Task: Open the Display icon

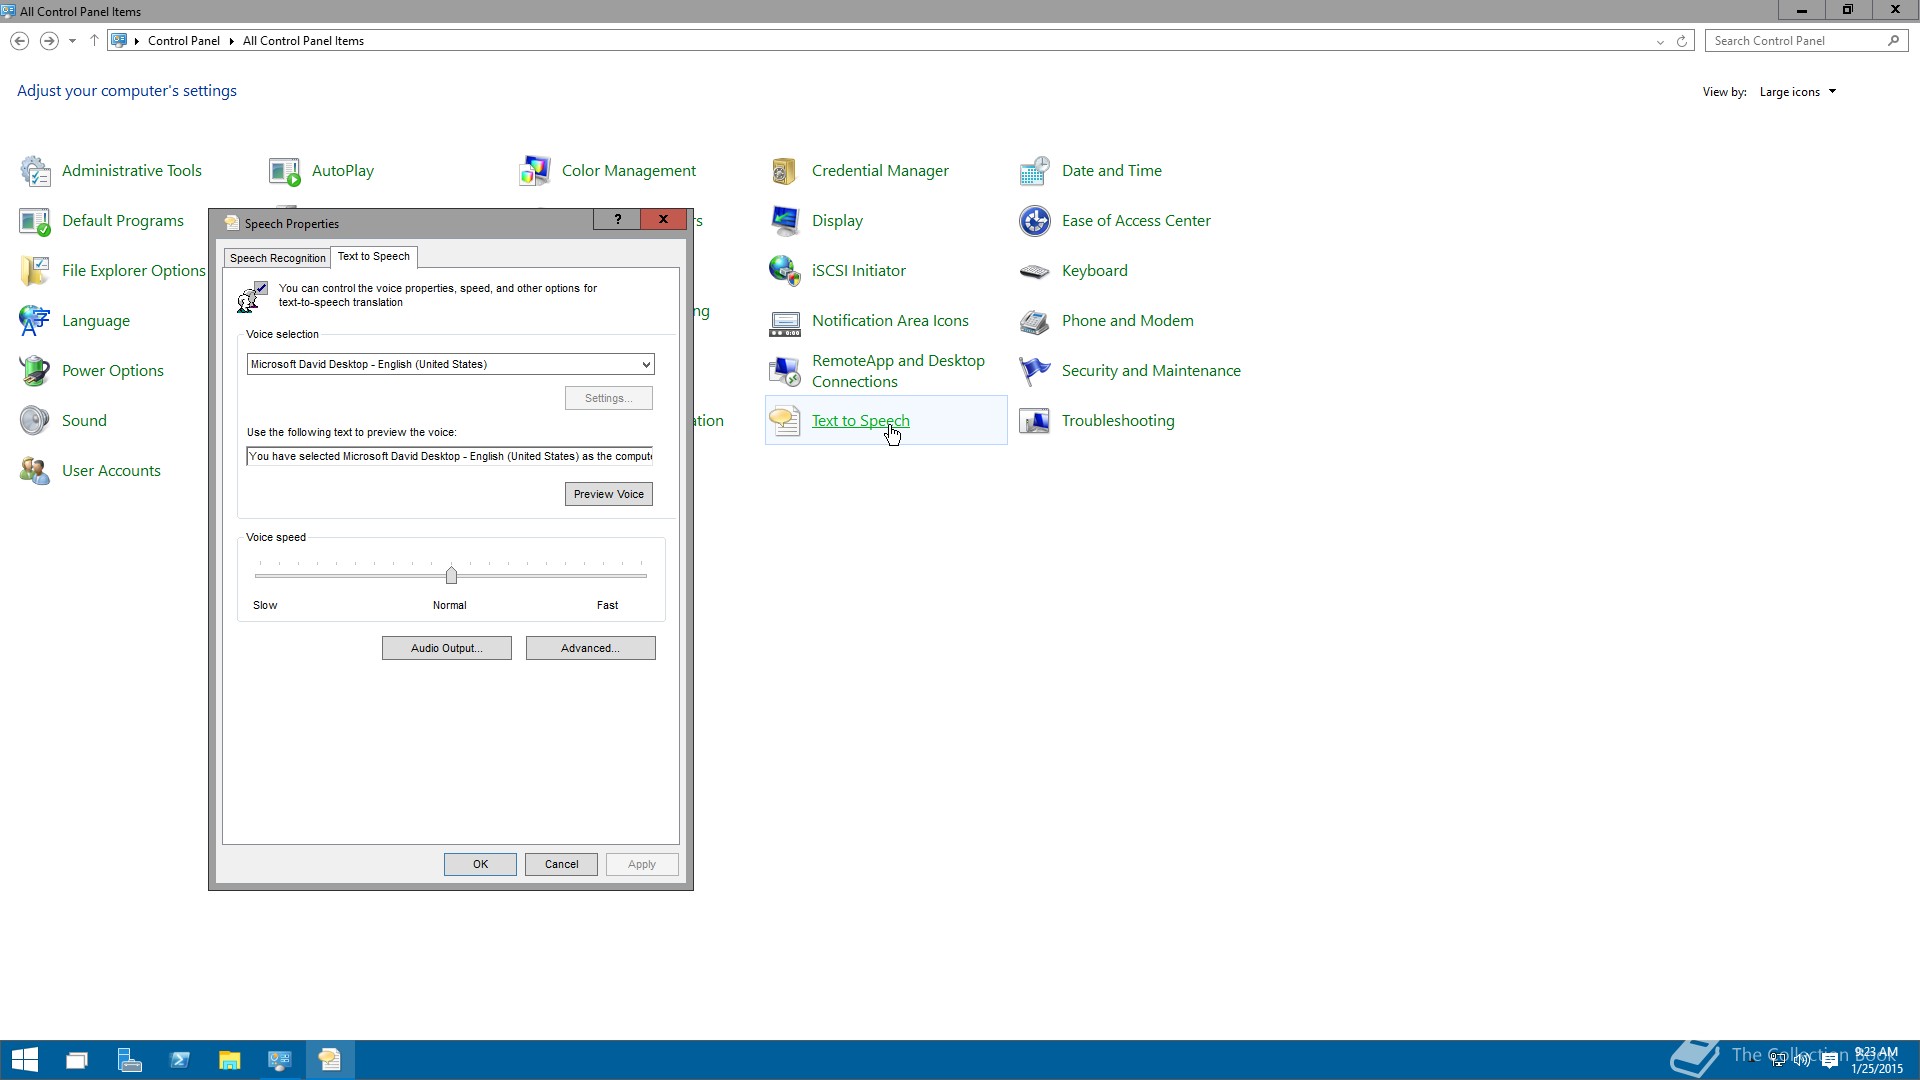Action: pos(785,221)
